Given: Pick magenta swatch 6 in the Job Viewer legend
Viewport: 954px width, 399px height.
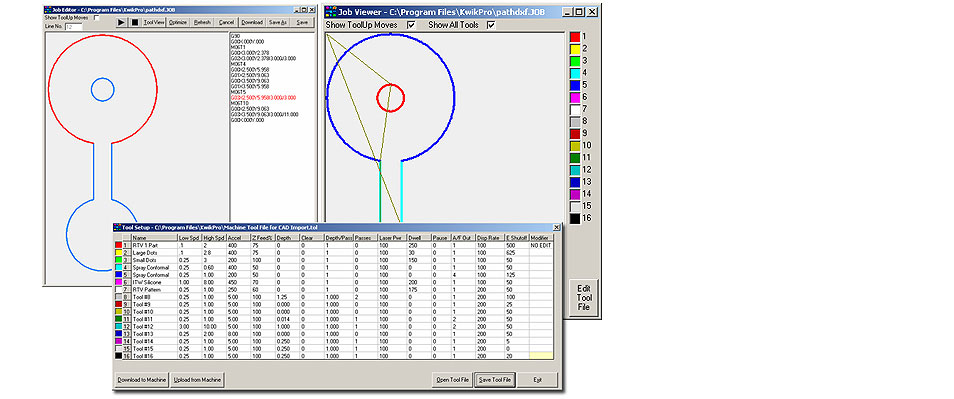Looking at the screenshot, I should pos(574,97).
